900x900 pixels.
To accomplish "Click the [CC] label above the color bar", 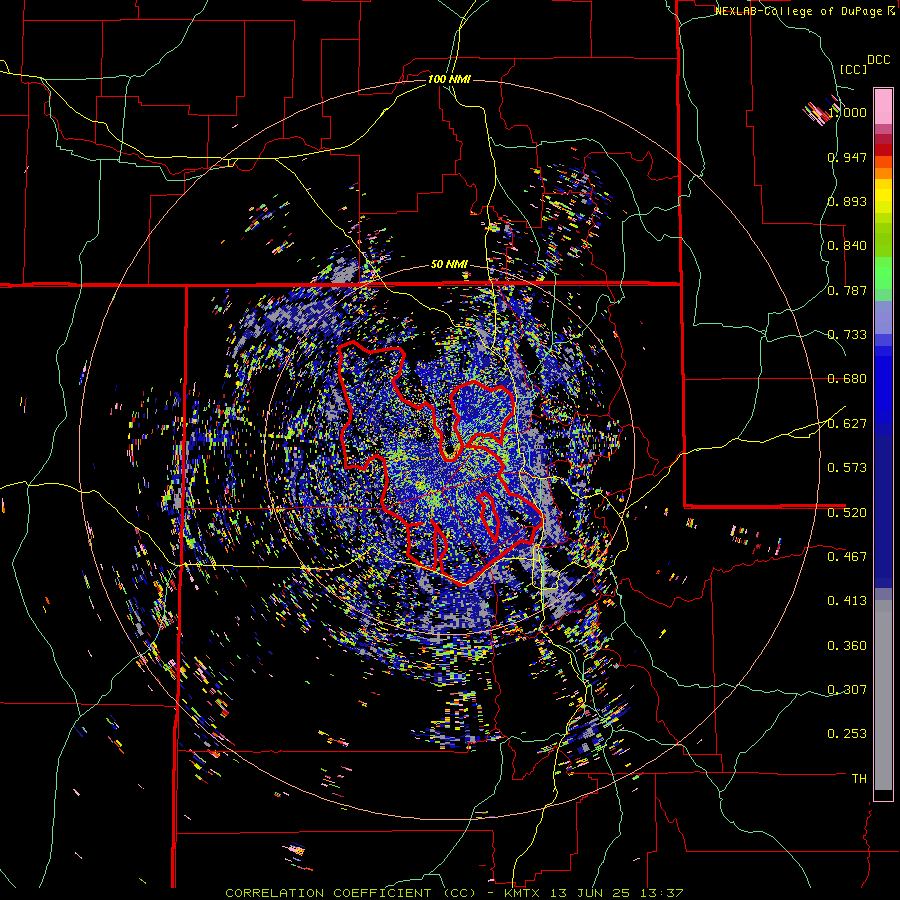I will [x=853, y=69].
